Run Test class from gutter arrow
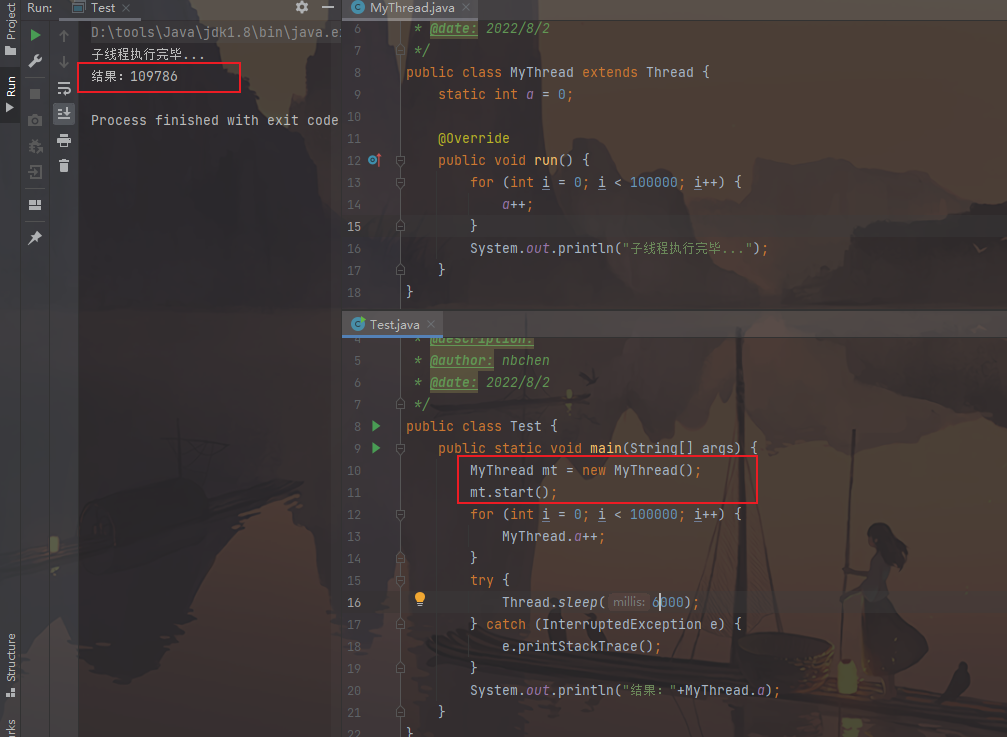The width and height of the screenshot is (1007, 737). (376, 426)
